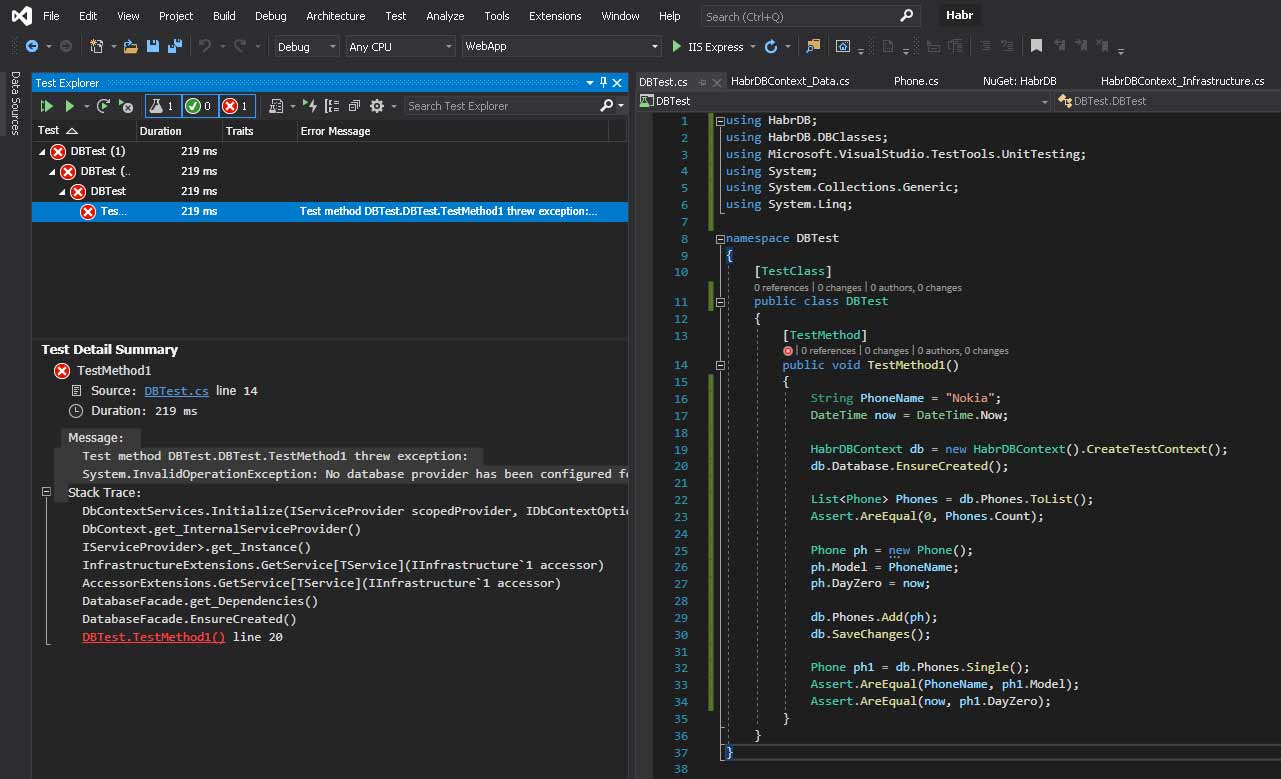
Task: Click the playlist icon in Test Explorer
Action: 276,106
